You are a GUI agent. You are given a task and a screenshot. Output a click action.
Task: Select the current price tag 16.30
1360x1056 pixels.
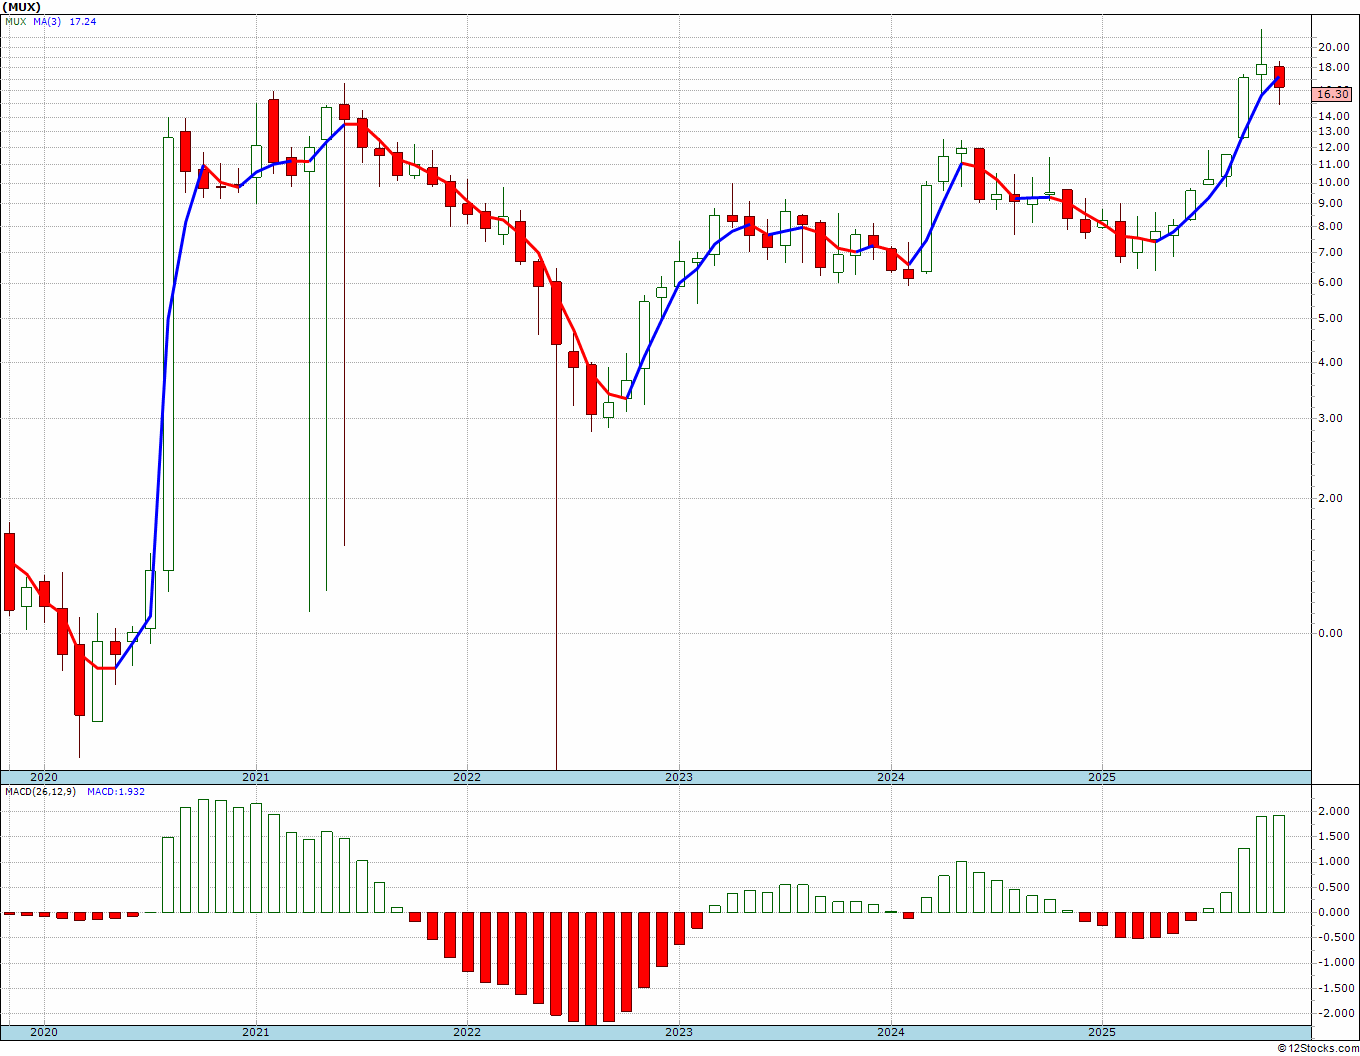[x=1332, y=94]
